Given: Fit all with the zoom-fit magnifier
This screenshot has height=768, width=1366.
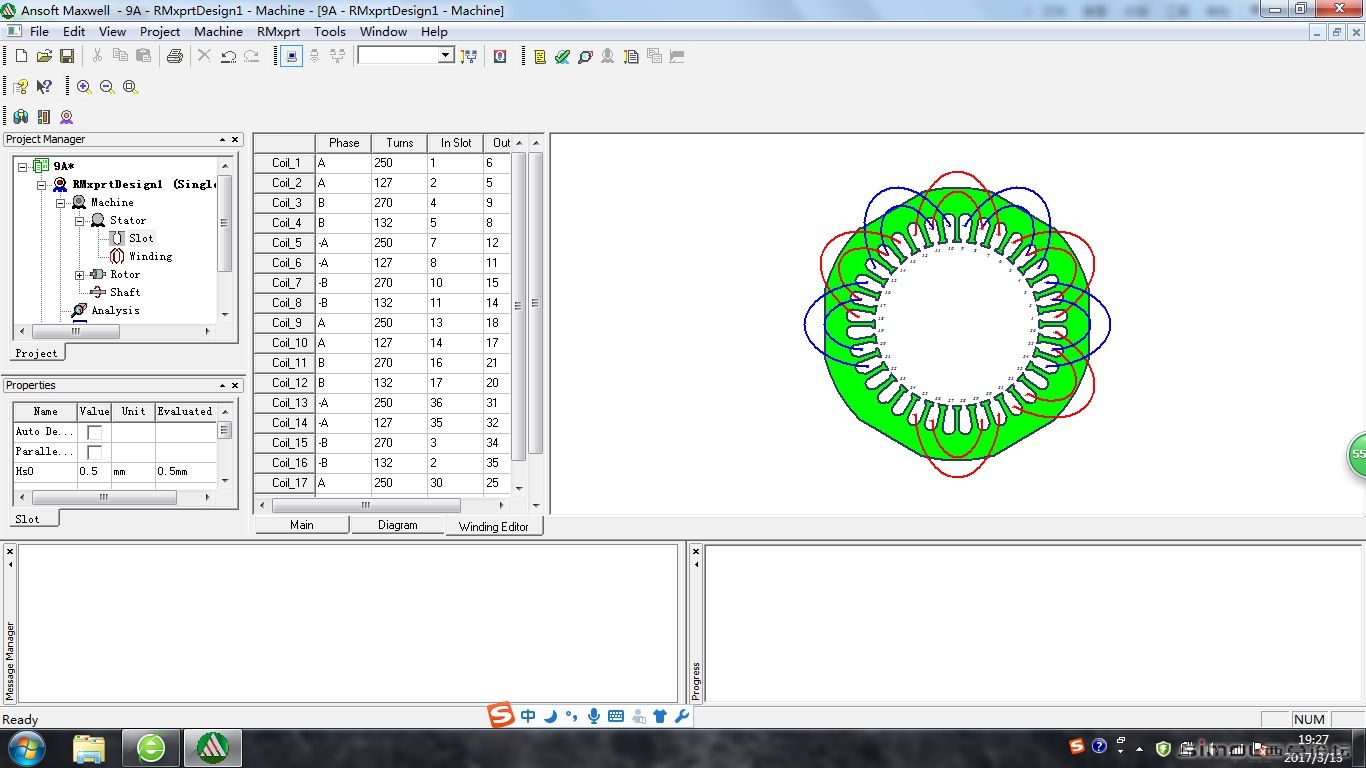Looking at the screenshot, I should [x=130, y=87].
